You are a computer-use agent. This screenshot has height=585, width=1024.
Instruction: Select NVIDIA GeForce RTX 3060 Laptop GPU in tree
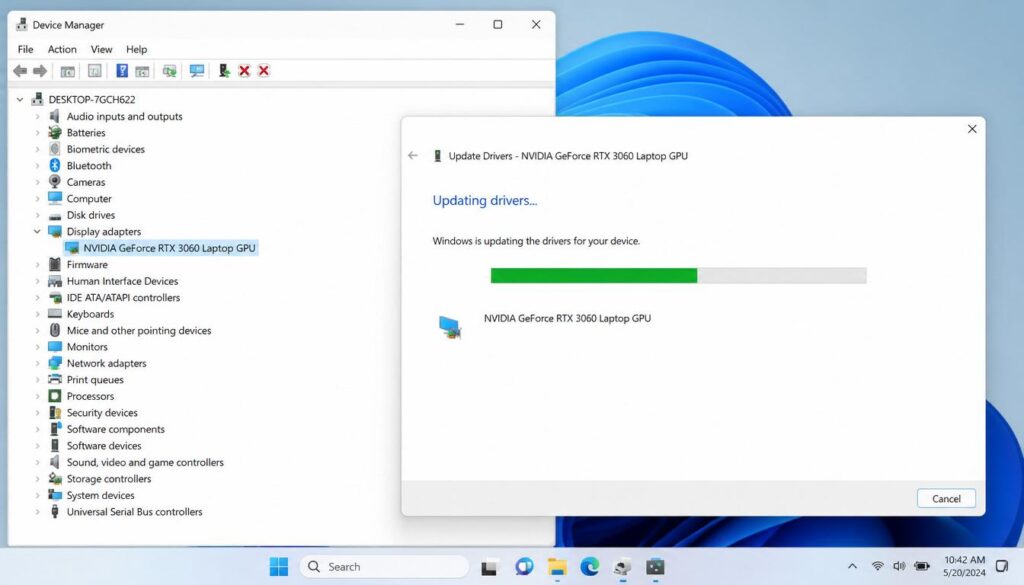tap(161, 248)
